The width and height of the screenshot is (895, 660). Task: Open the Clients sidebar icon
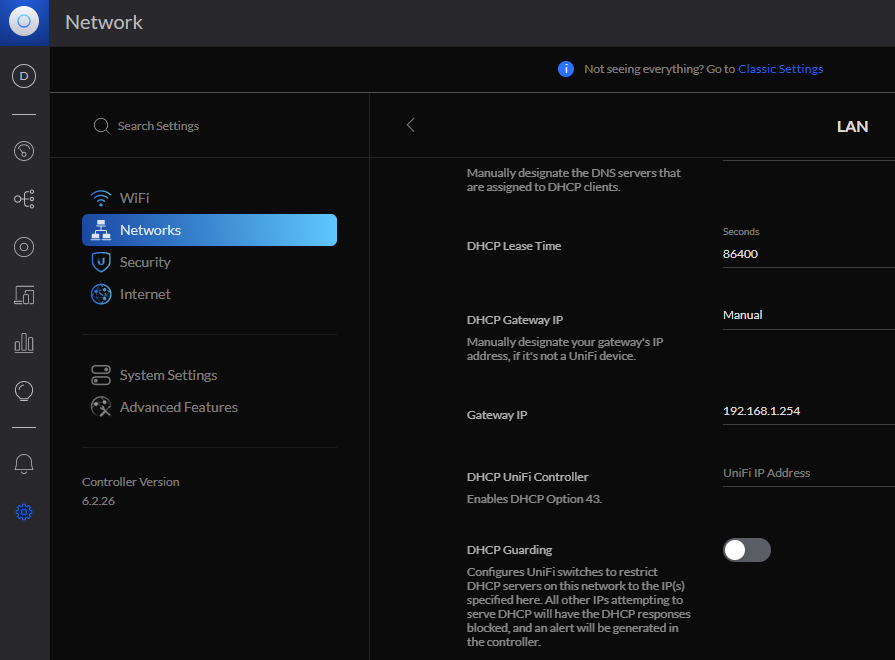[24, 295]
